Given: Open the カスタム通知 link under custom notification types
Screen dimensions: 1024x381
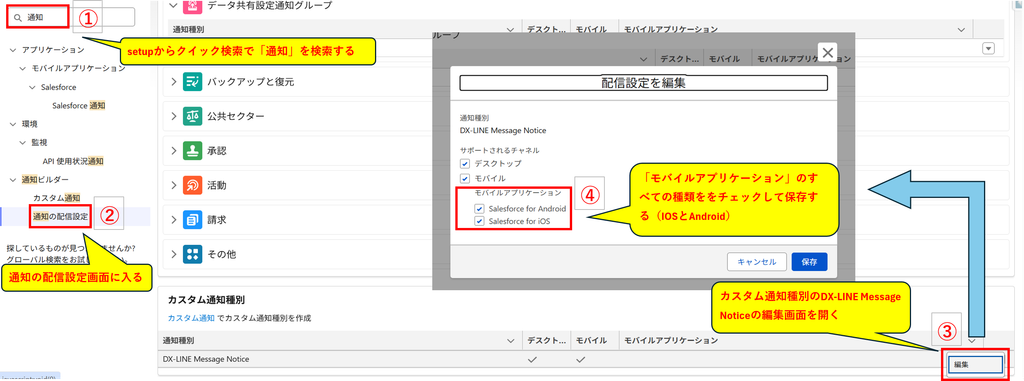Looking at the screenshot, I should click(x=191, y=318).
